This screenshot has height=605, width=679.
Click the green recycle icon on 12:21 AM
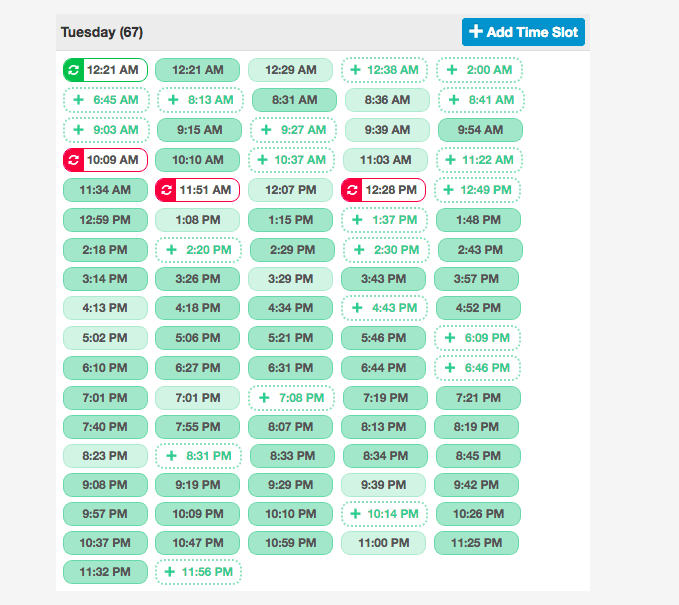(x=74, y=70)
